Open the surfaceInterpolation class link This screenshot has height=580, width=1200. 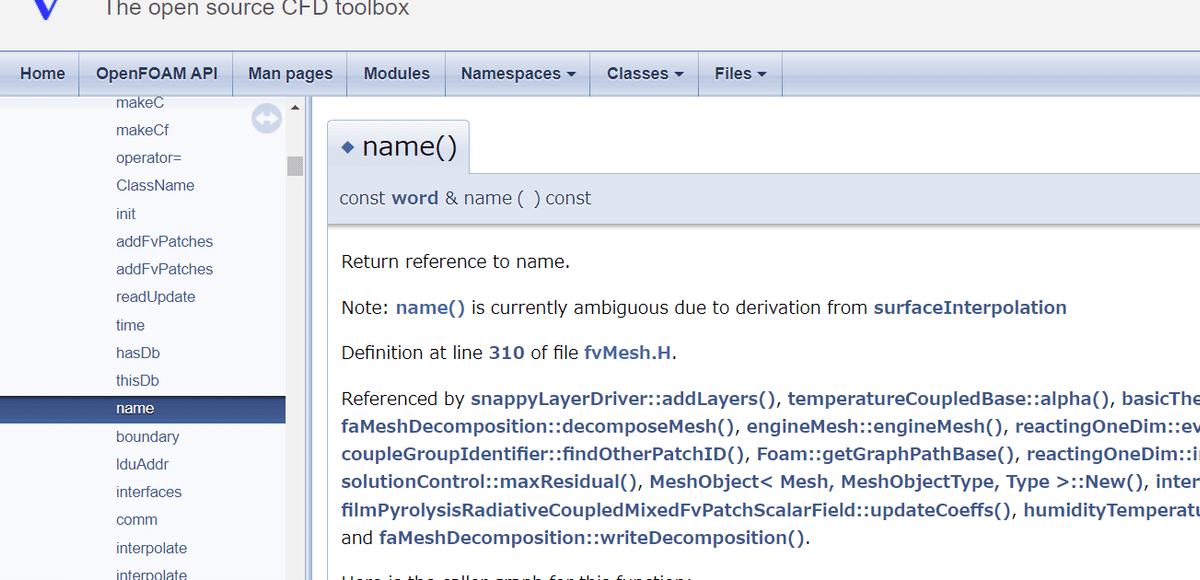tap(969, 308)
